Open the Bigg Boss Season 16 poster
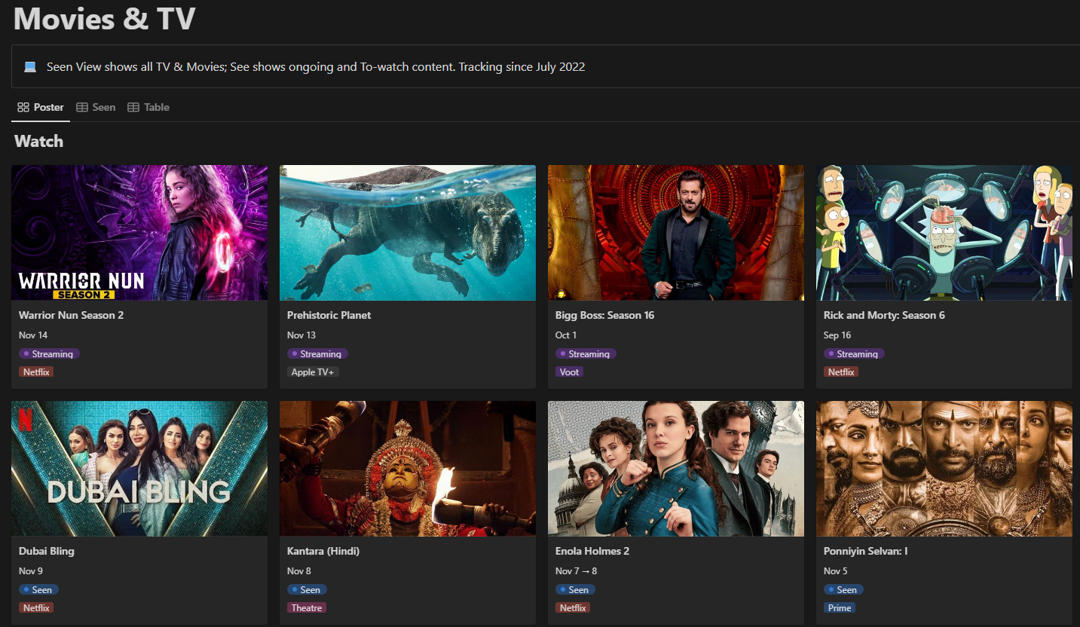Image resolution: width=1080 pixels, height=627 pixels. (x=676, y=233)
